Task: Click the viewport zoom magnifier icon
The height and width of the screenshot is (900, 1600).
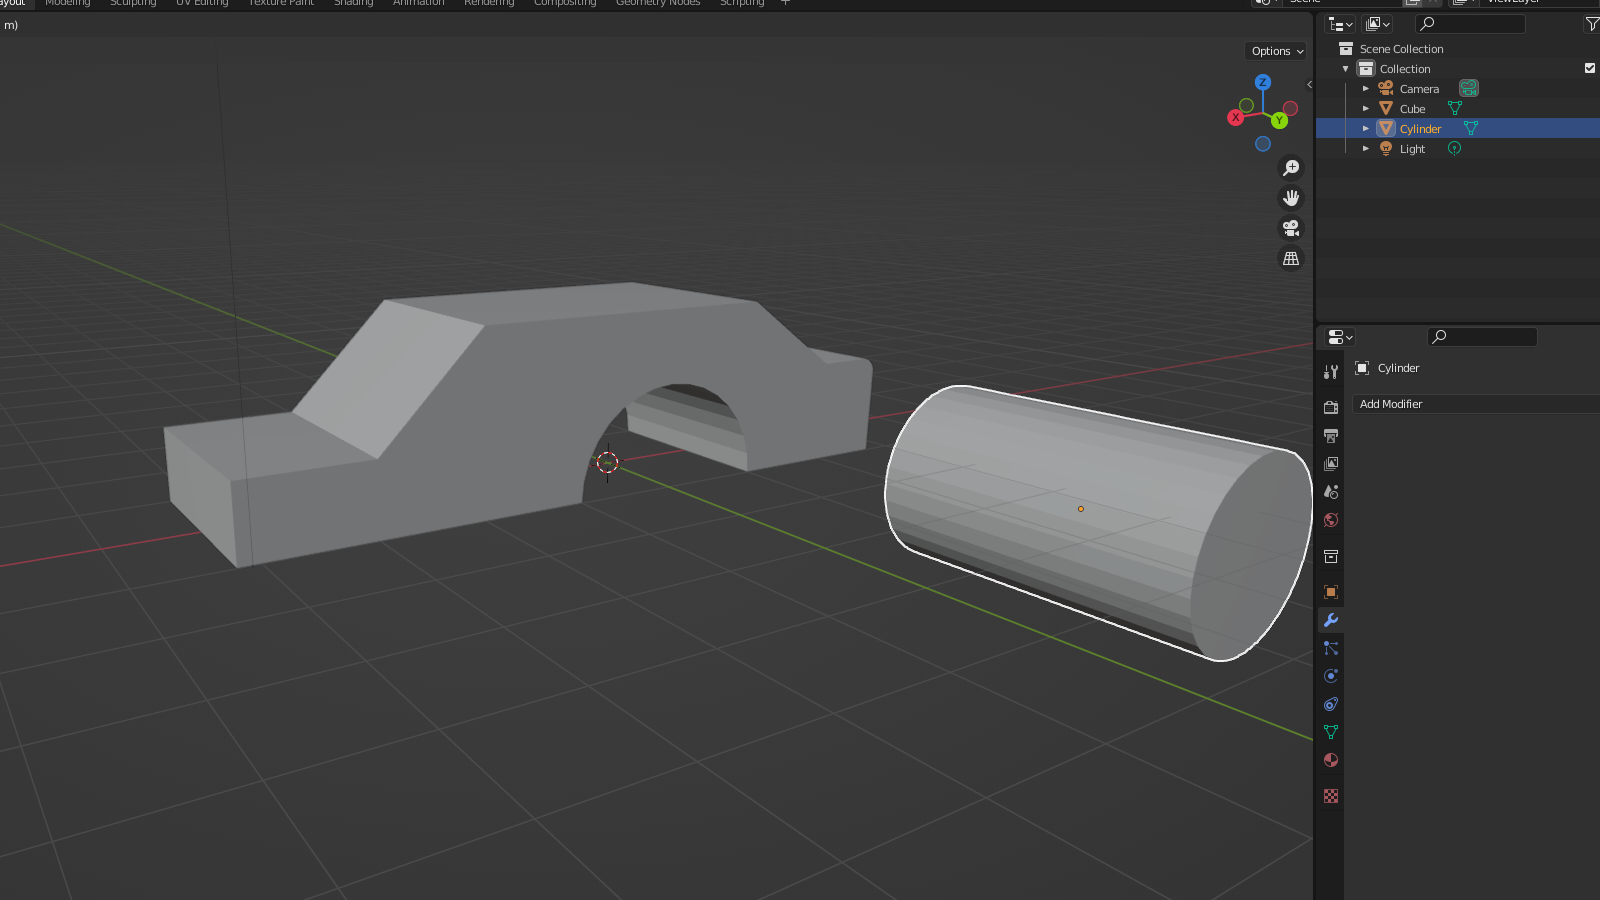Action: coord(1291,168)
